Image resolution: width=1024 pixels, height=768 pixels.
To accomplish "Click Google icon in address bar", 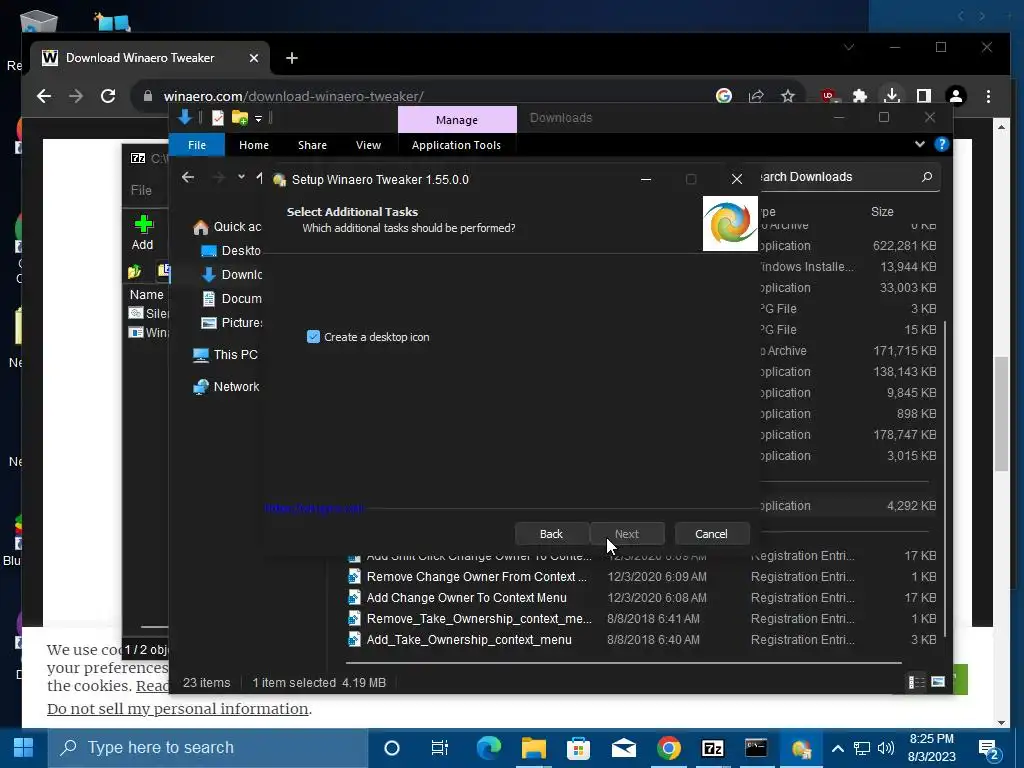I will coord(724,96).
